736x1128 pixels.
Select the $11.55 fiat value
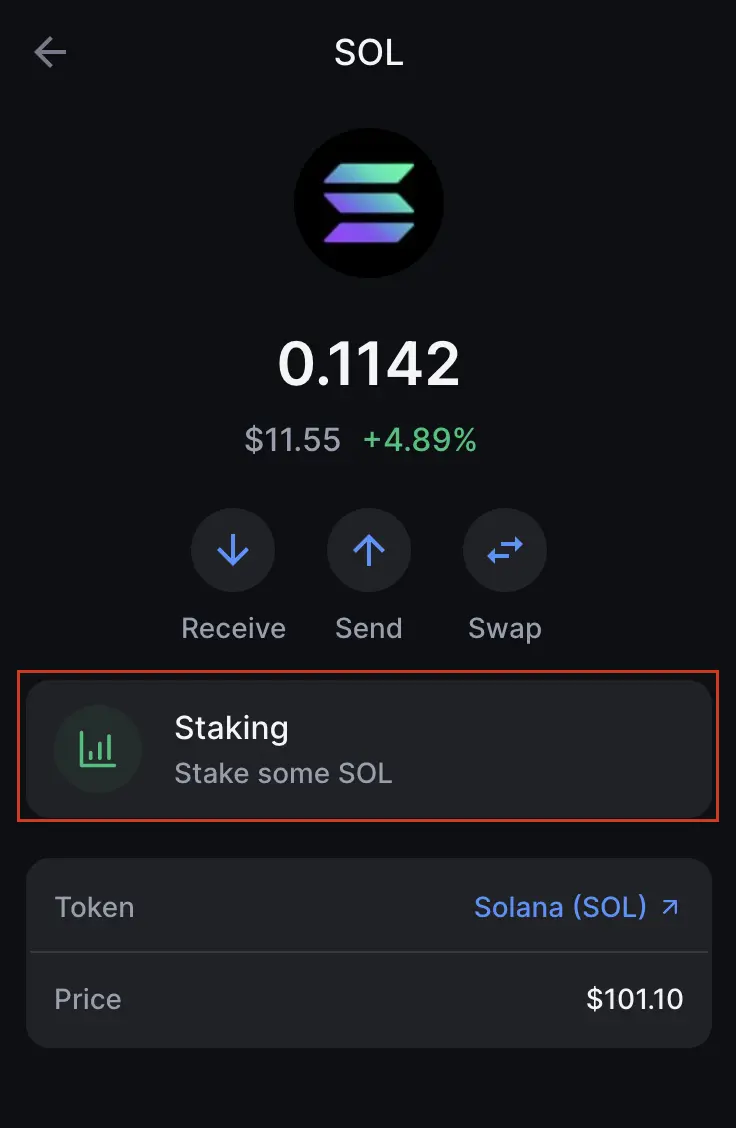click(x=293, y=440)
